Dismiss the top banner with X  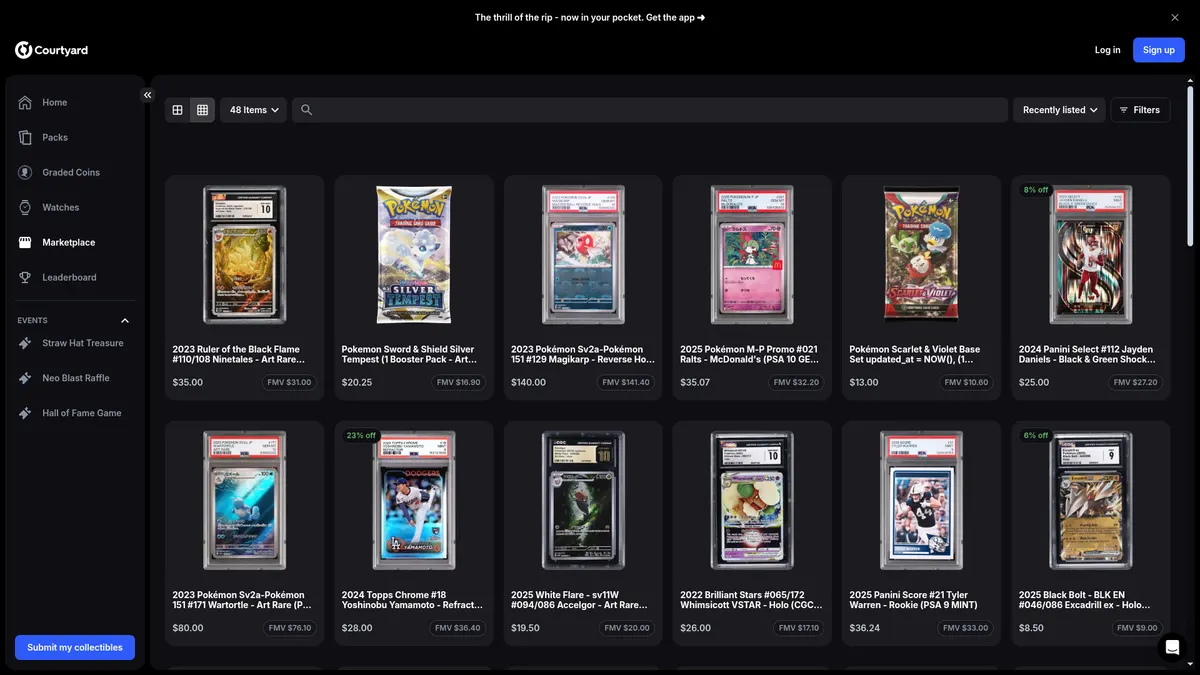pos(1175,17)
